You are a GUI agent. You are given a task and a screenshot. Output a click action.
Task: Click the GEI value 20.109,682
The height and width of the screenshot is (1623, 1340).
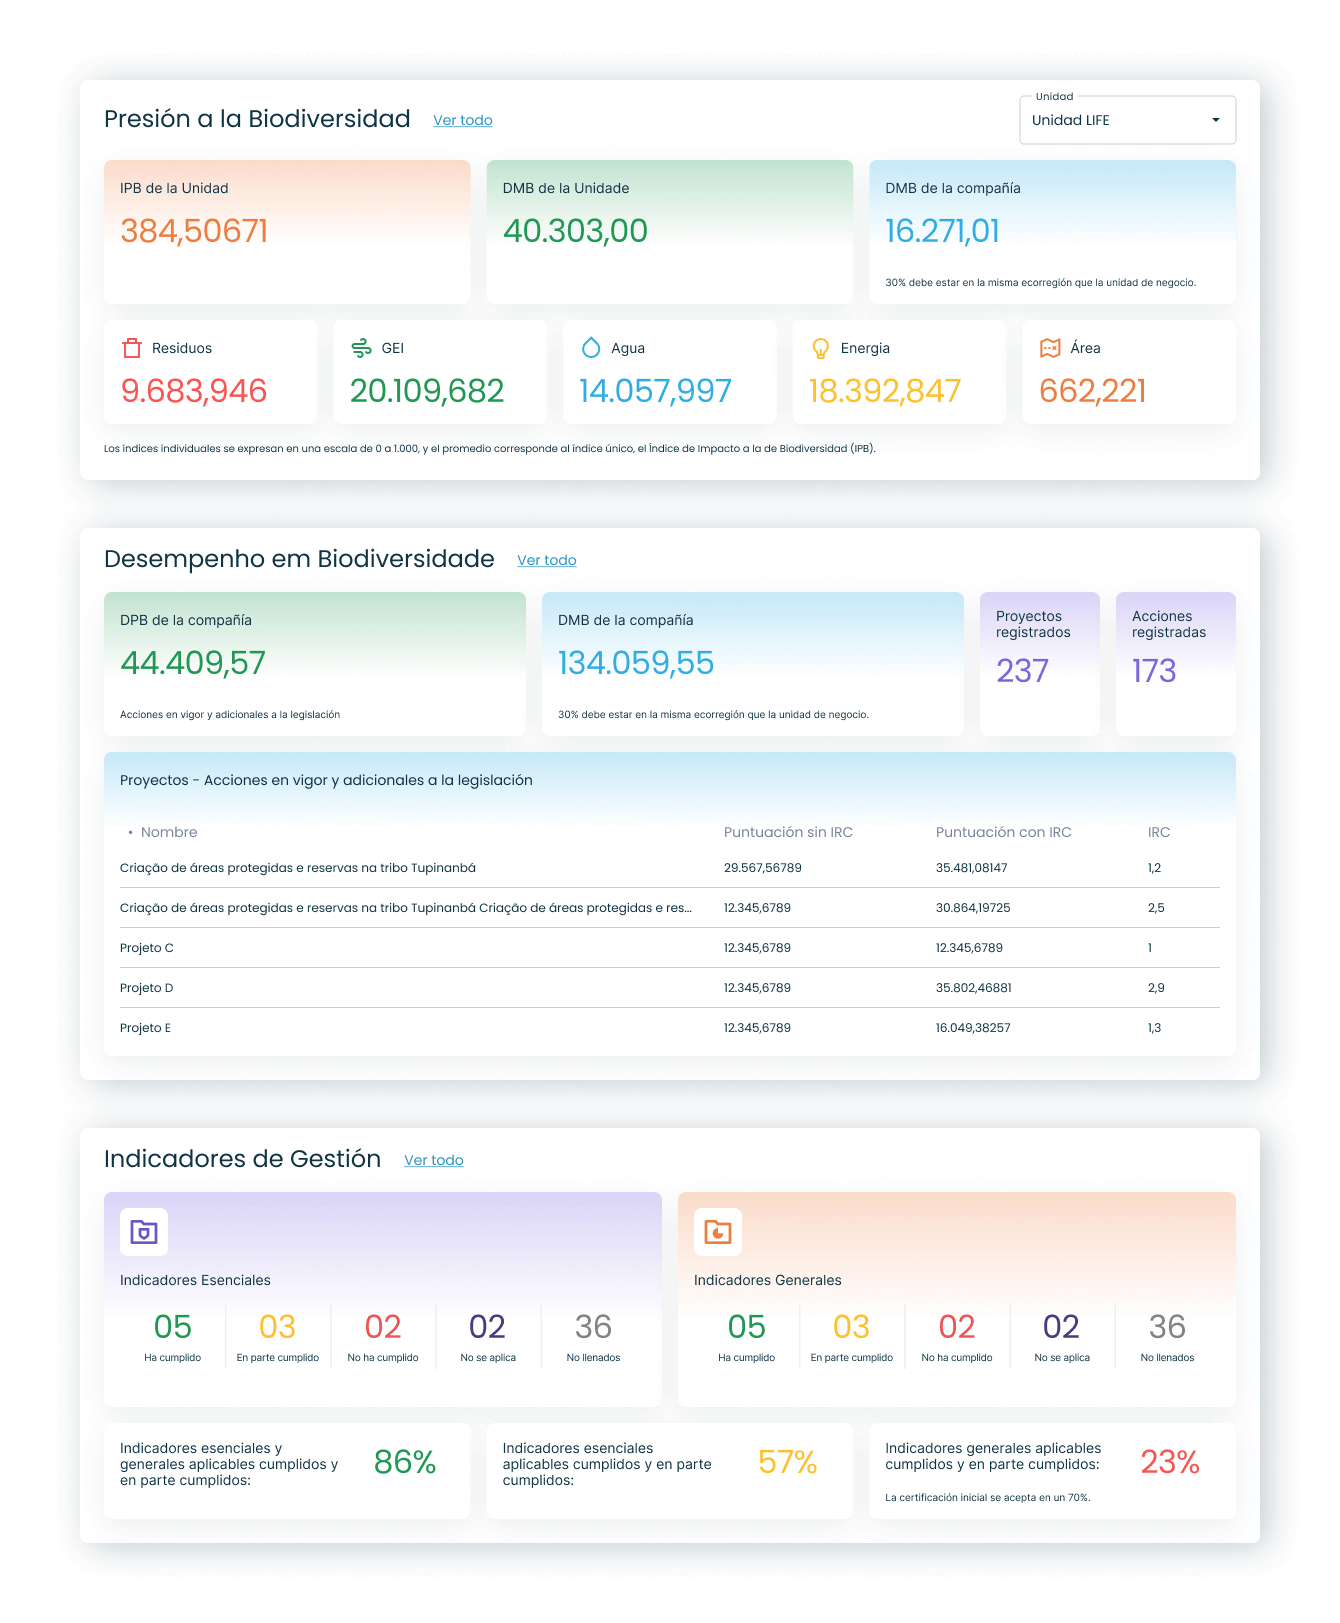427,391
